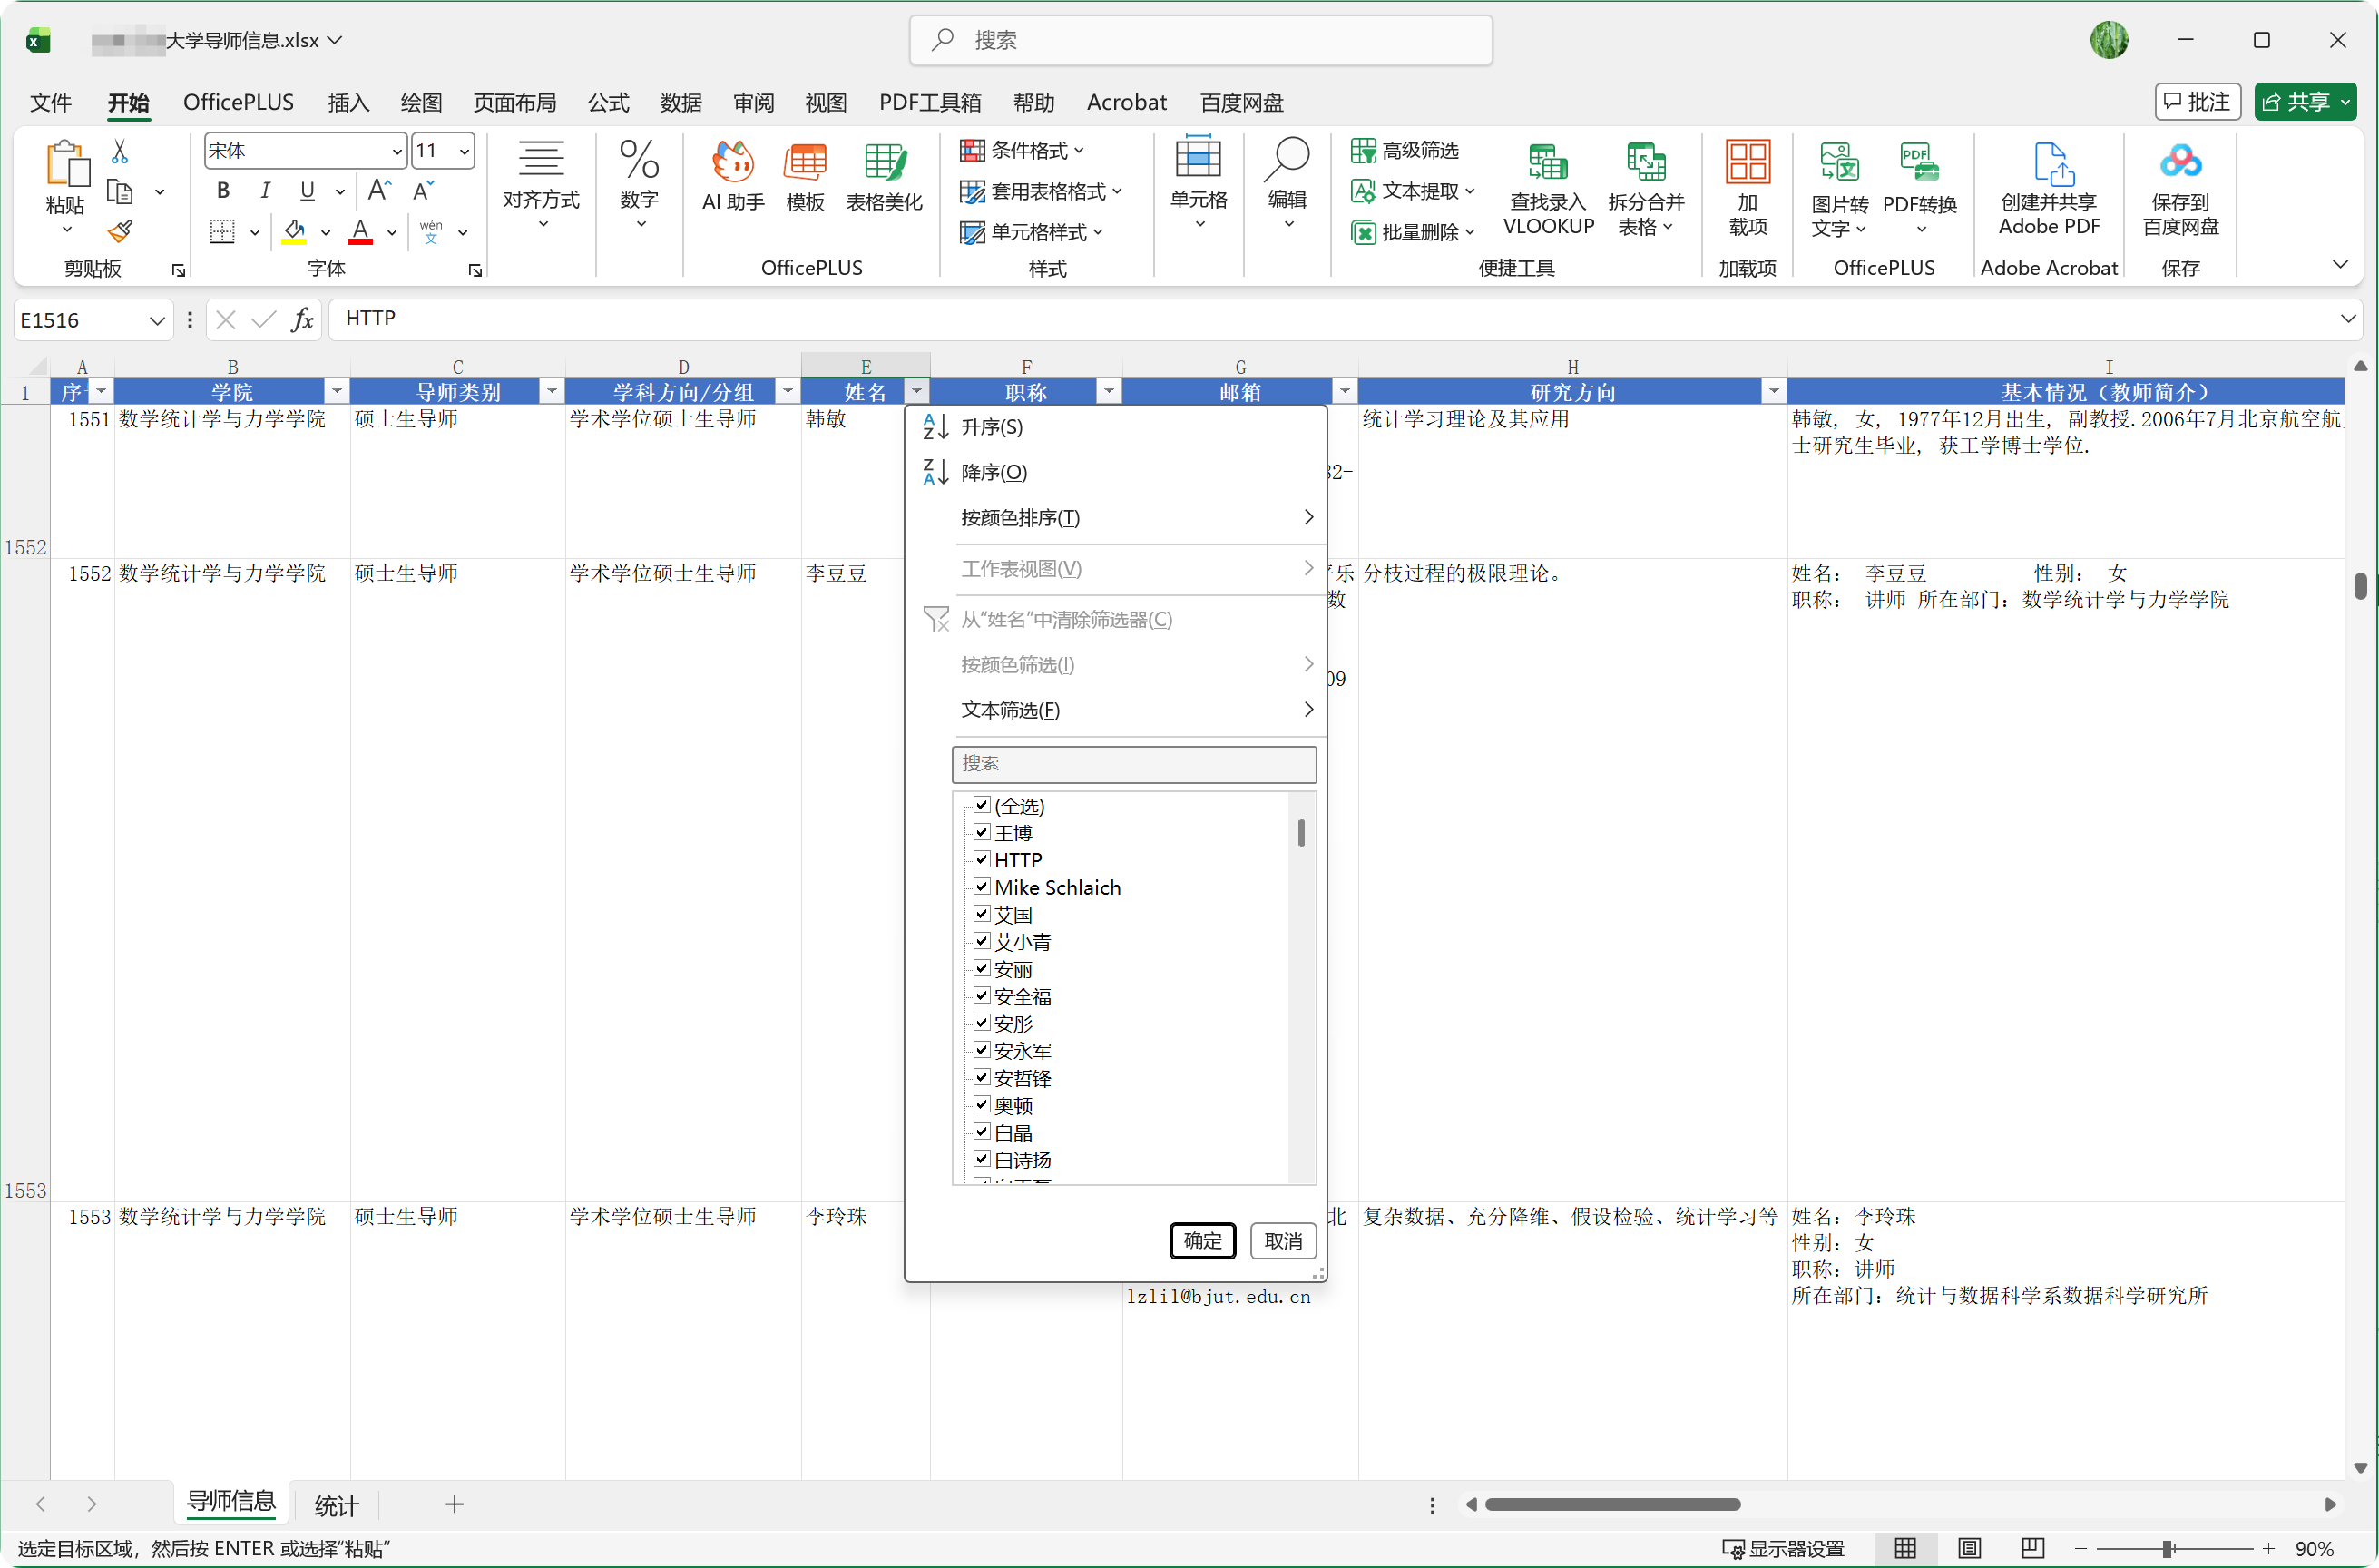Uncheck the 王博 filter checkbox

click(982, 832)
